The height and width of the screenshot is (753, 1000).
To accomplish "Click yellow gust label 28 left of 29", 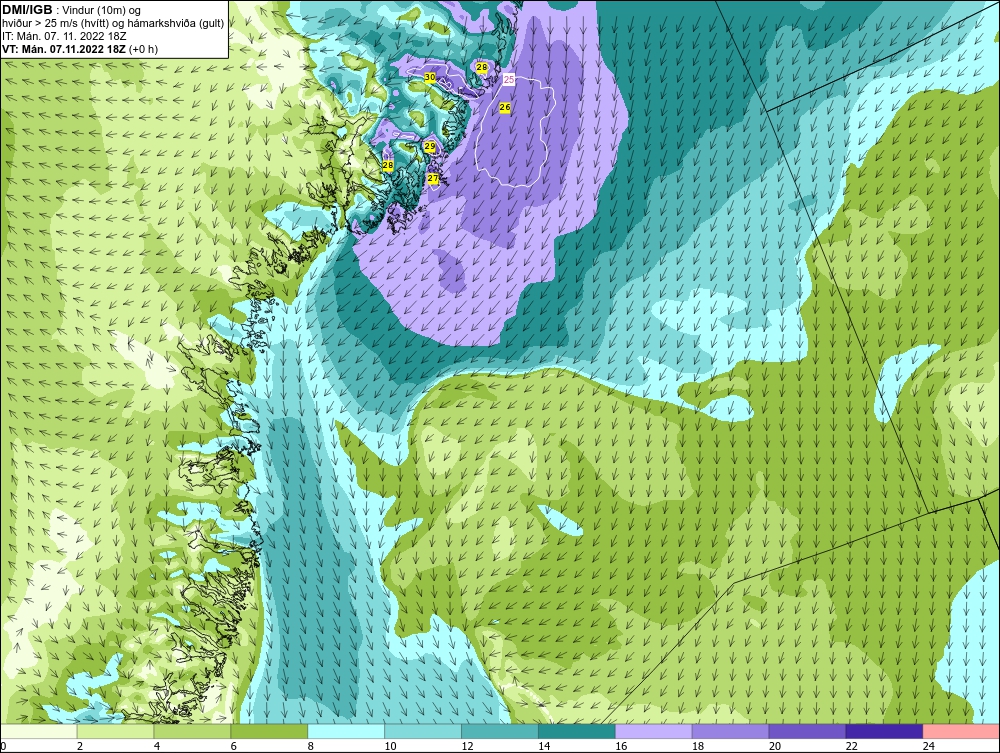I will tap(388, 165).
